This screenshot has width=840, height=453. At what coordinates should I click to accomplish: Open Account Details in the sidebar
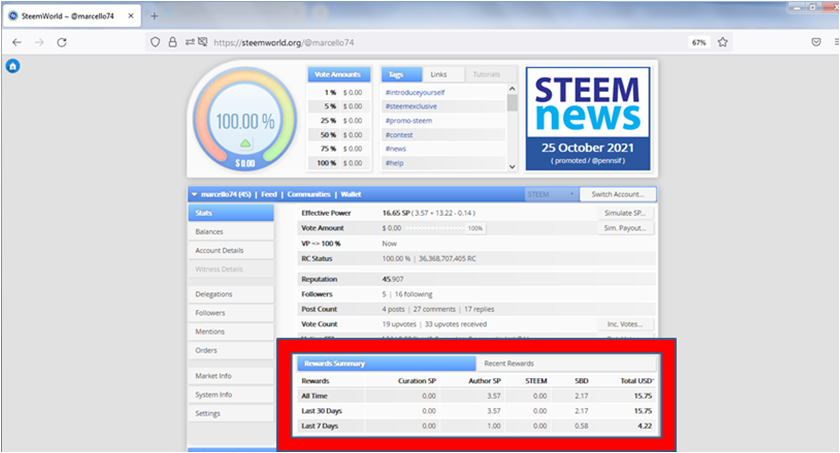pos(231,251)
